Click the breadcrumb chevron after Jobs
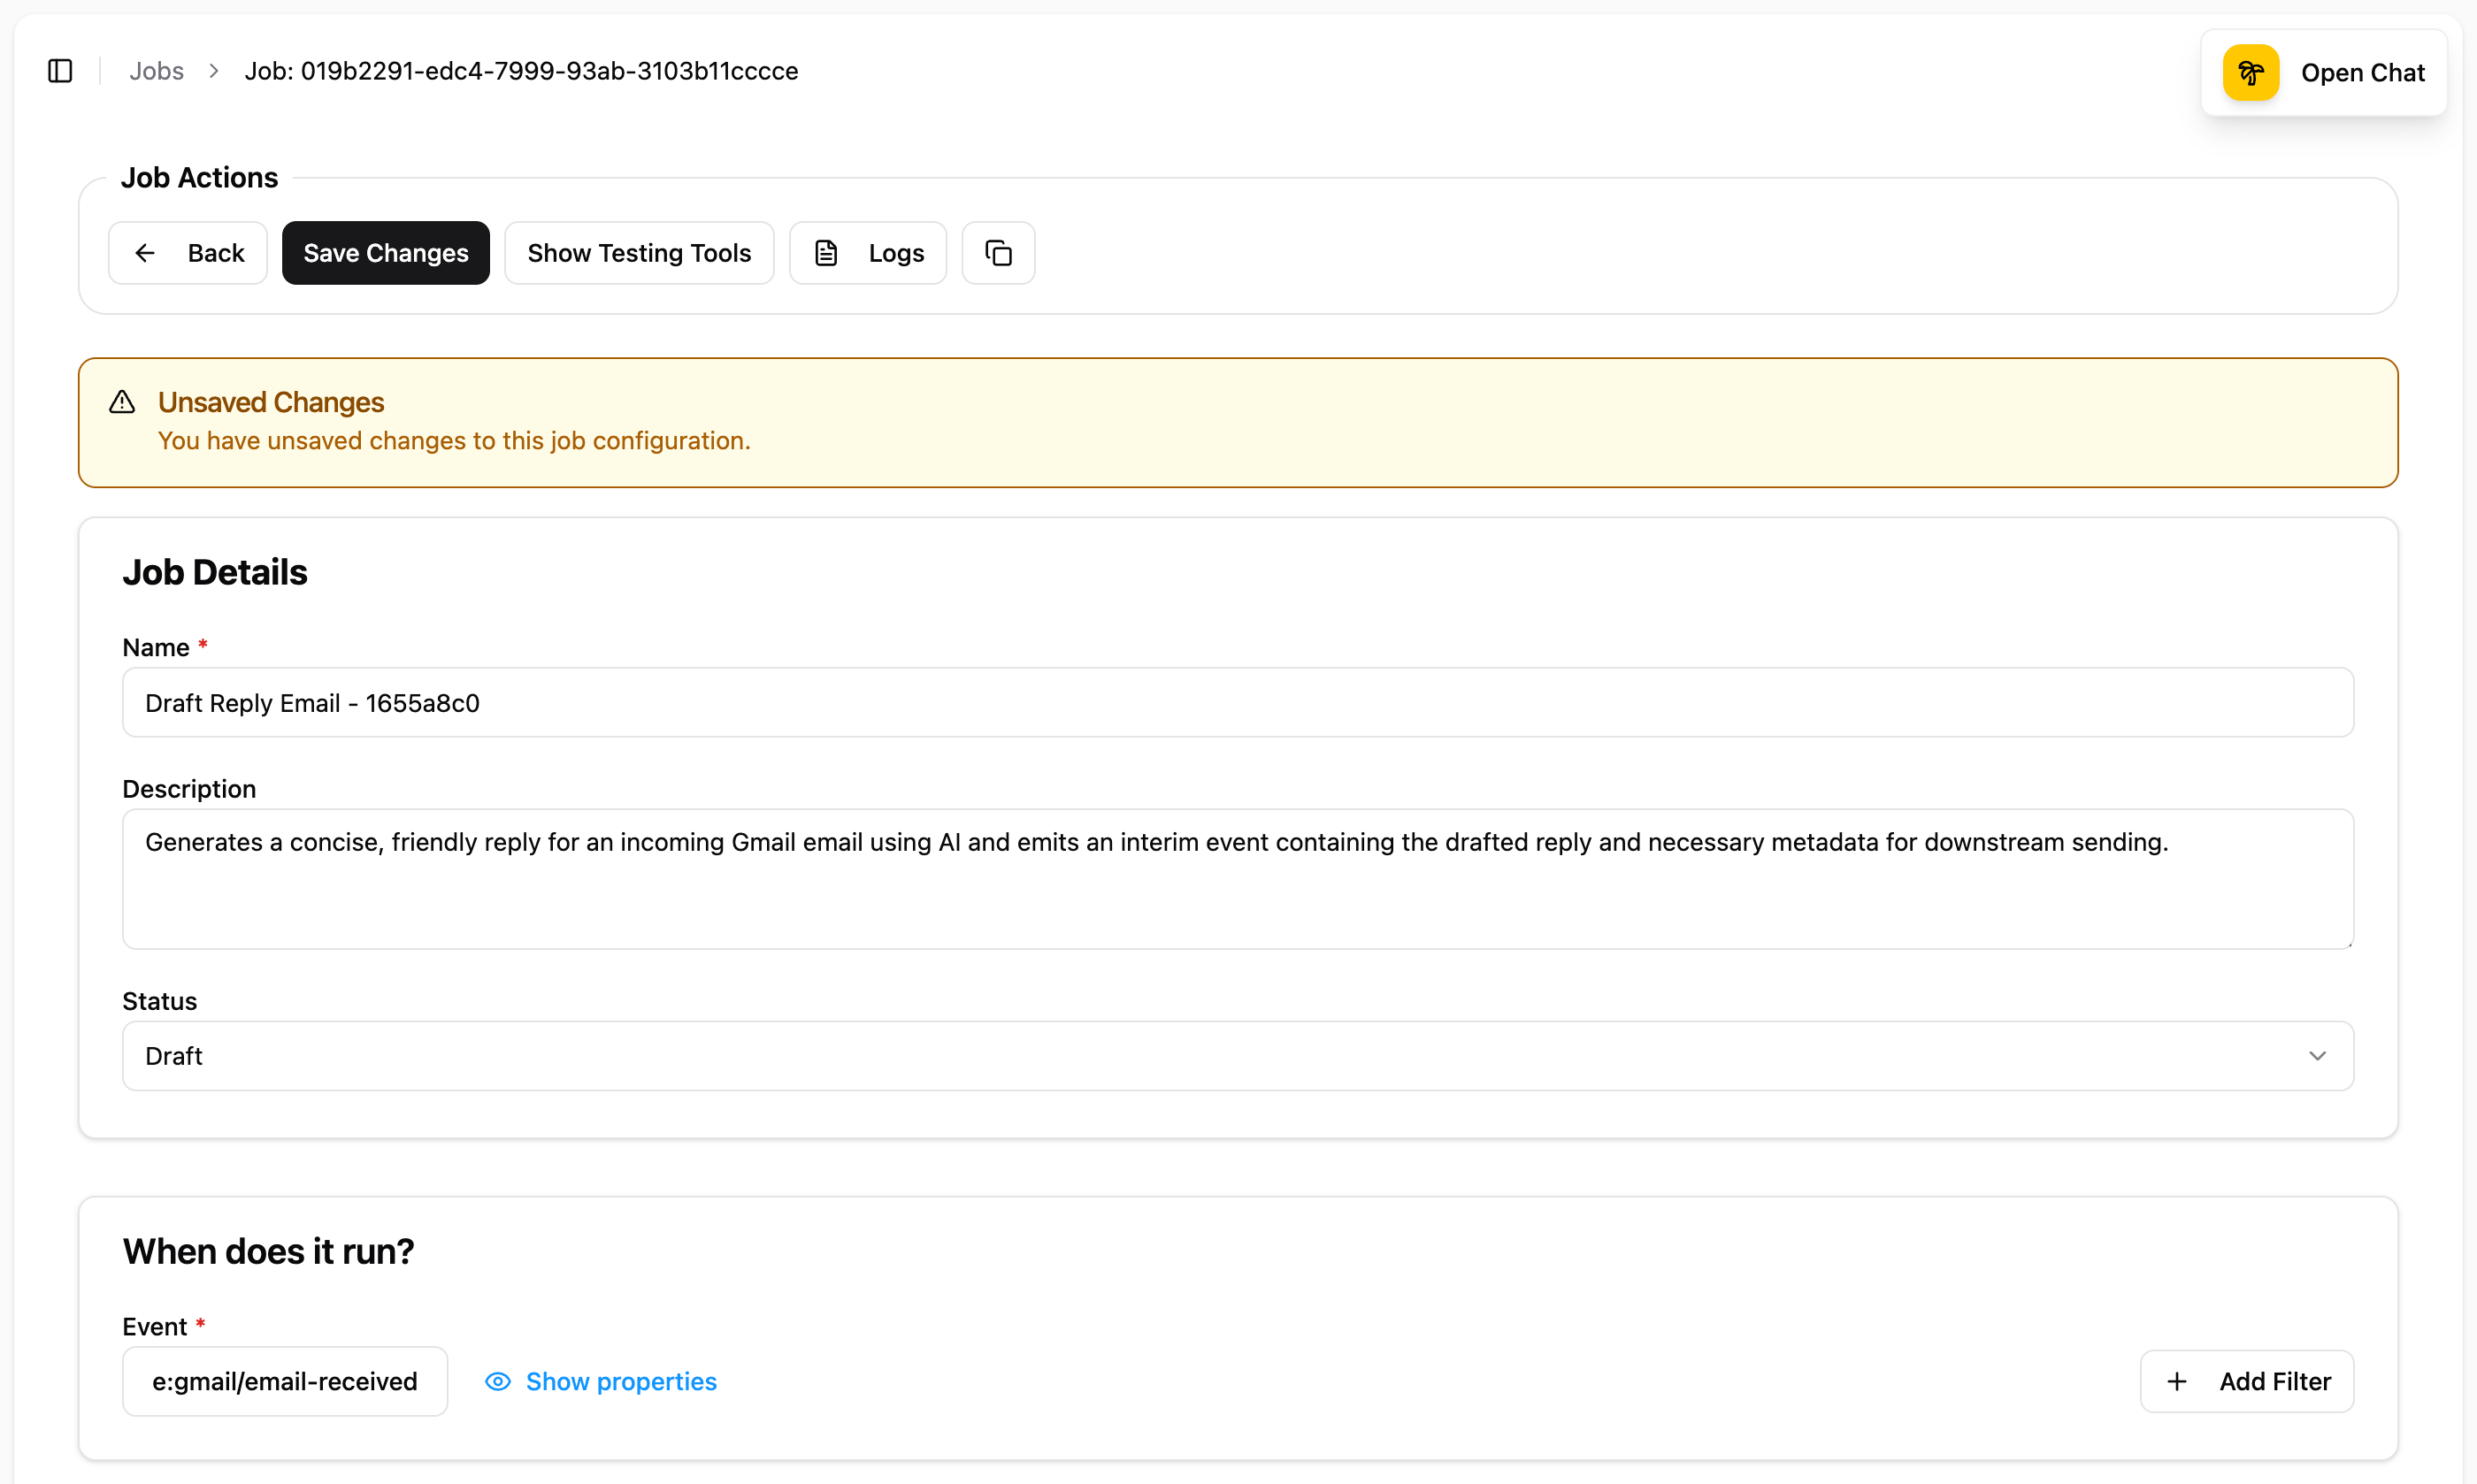 [x=213, y=71]
